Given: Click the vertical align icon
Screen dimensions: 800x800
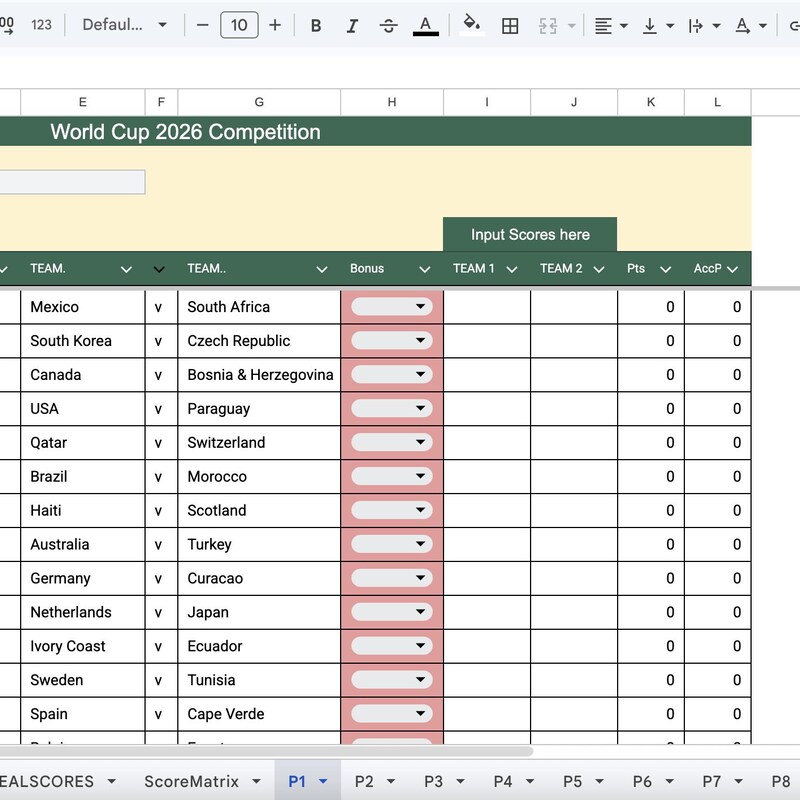Looking at the screenshot, I should 649,25.
